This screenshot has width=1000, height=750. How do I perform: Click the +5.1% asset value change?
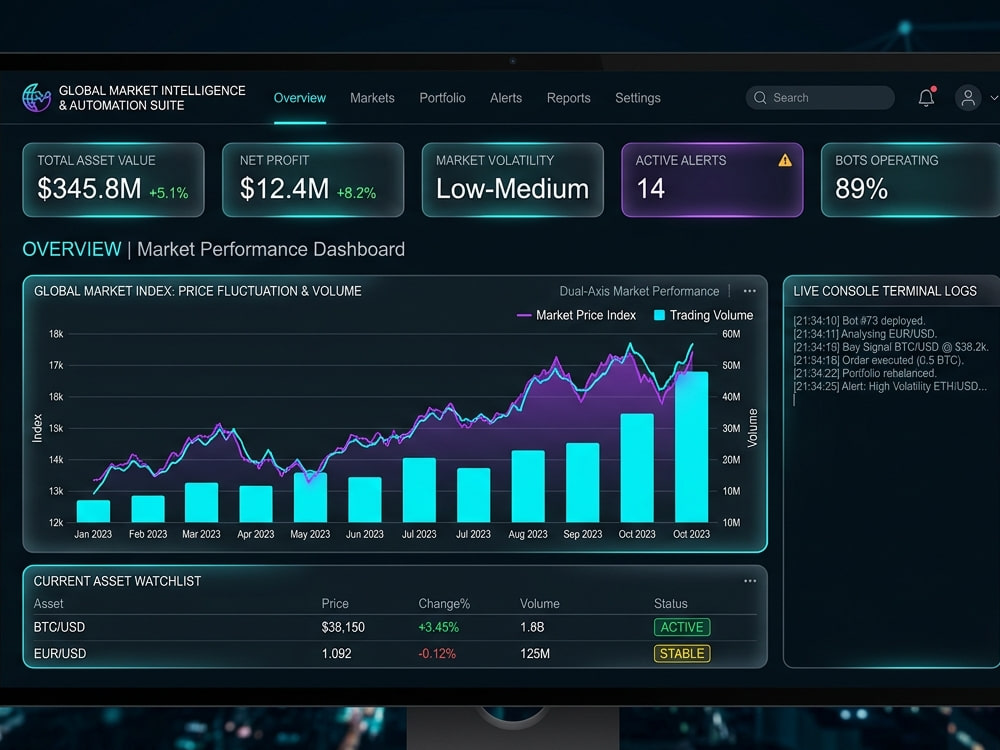click(168, 193)
